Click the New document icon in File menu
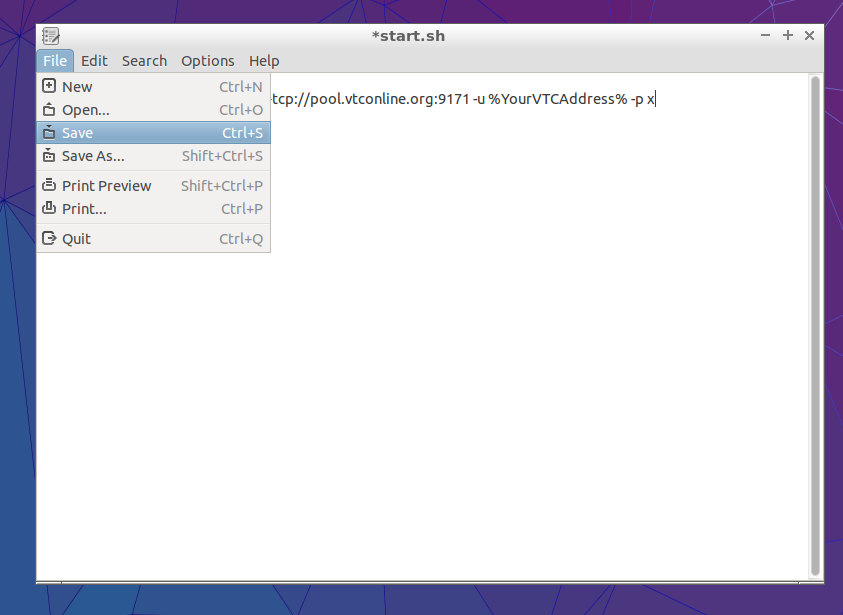The width and height of the screenshot is (843, 615). point(49,87)
